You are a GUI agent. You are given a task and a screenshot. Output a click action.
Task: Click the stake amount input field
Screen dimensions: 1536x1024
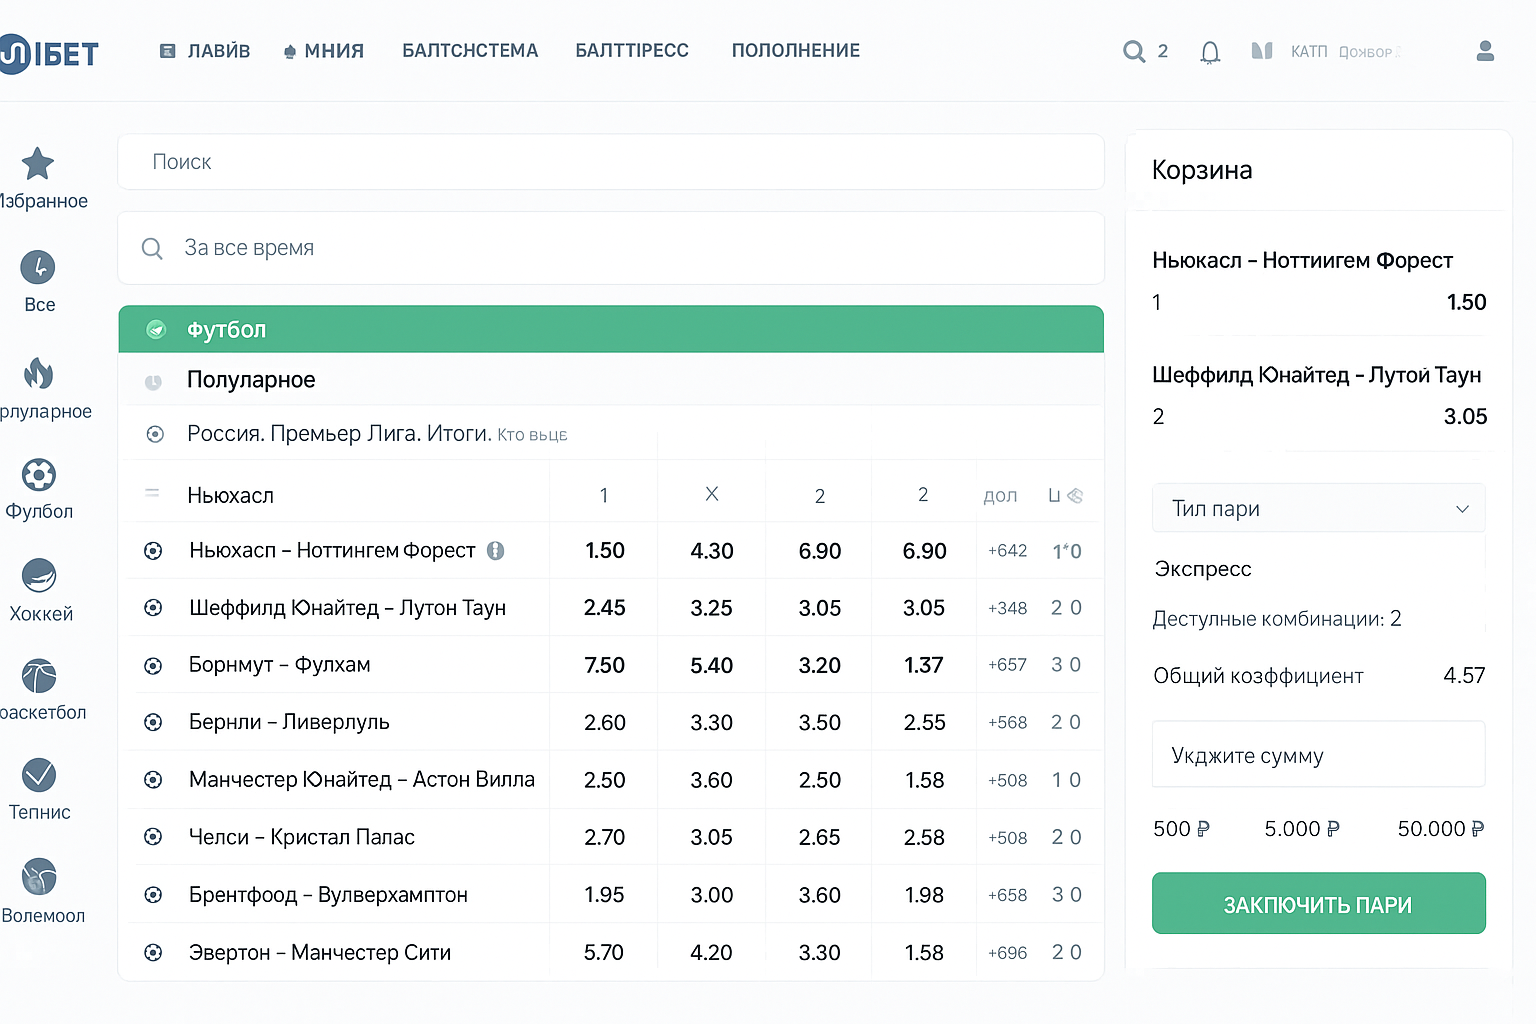pyautogui.click(x=1318, y=755)
